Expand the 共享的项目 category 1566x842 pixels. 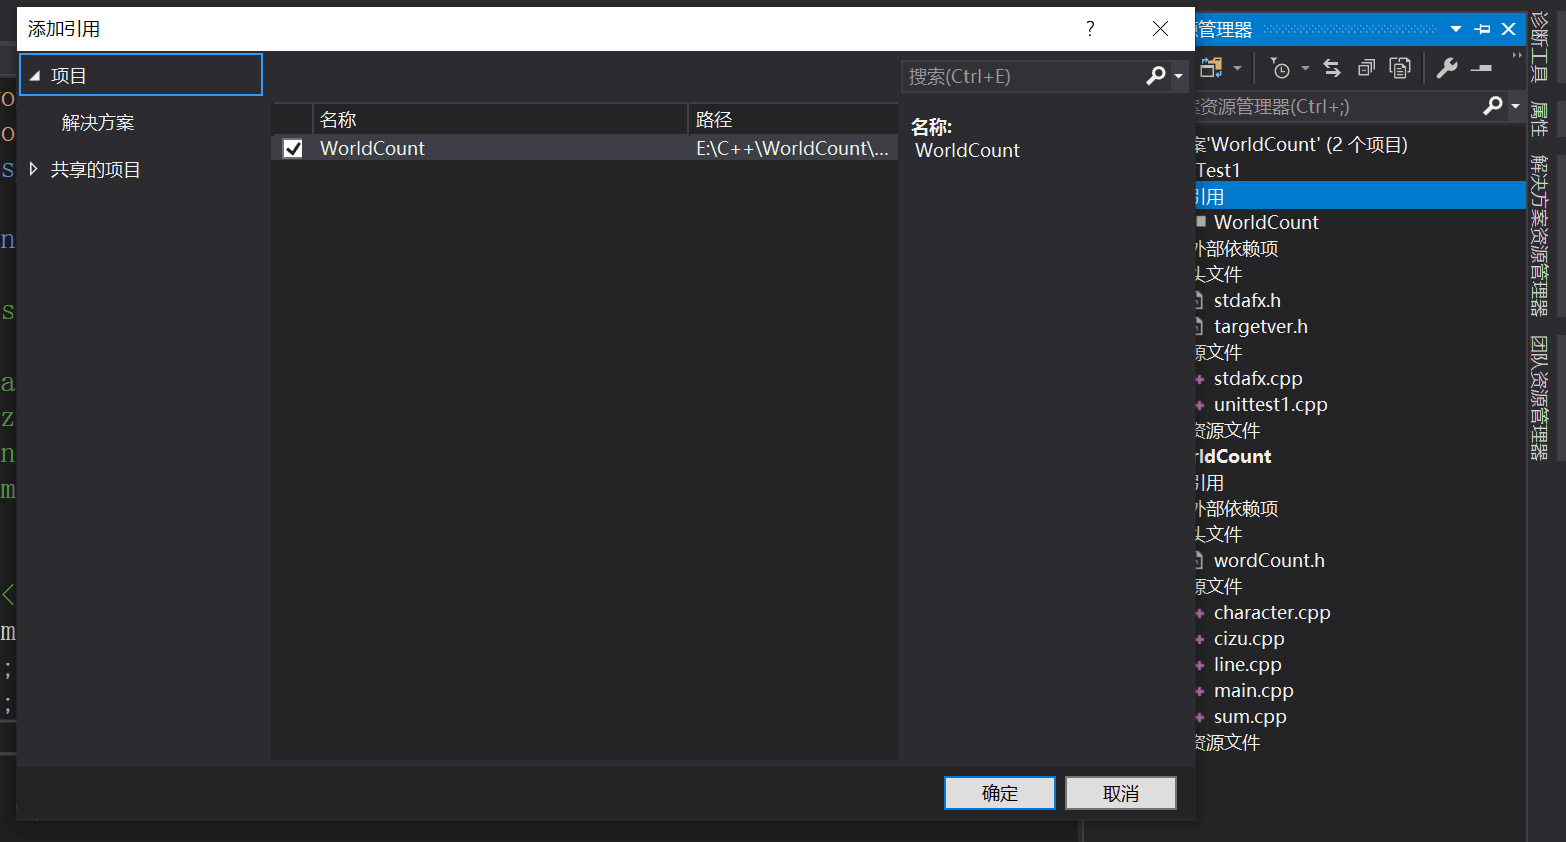(x=34, y=169)
